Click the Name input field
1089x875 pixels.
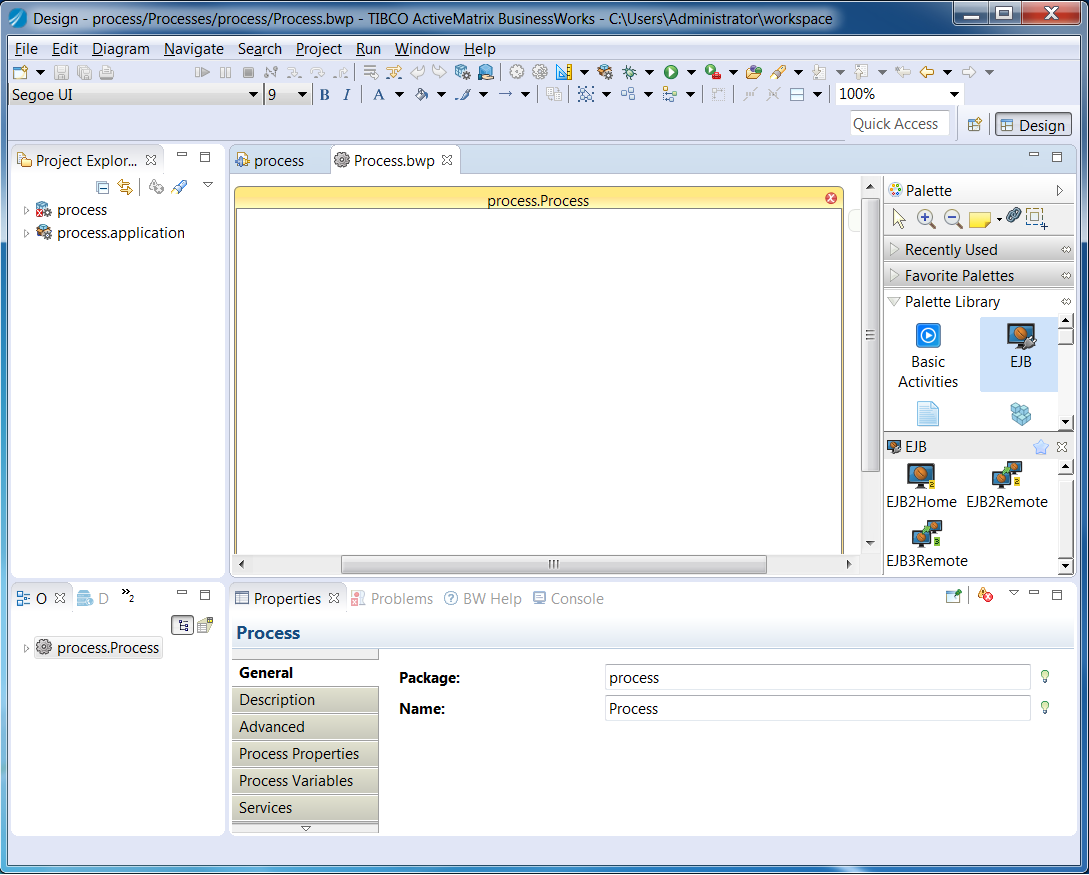pyautogui.click(x=817, y=709)
